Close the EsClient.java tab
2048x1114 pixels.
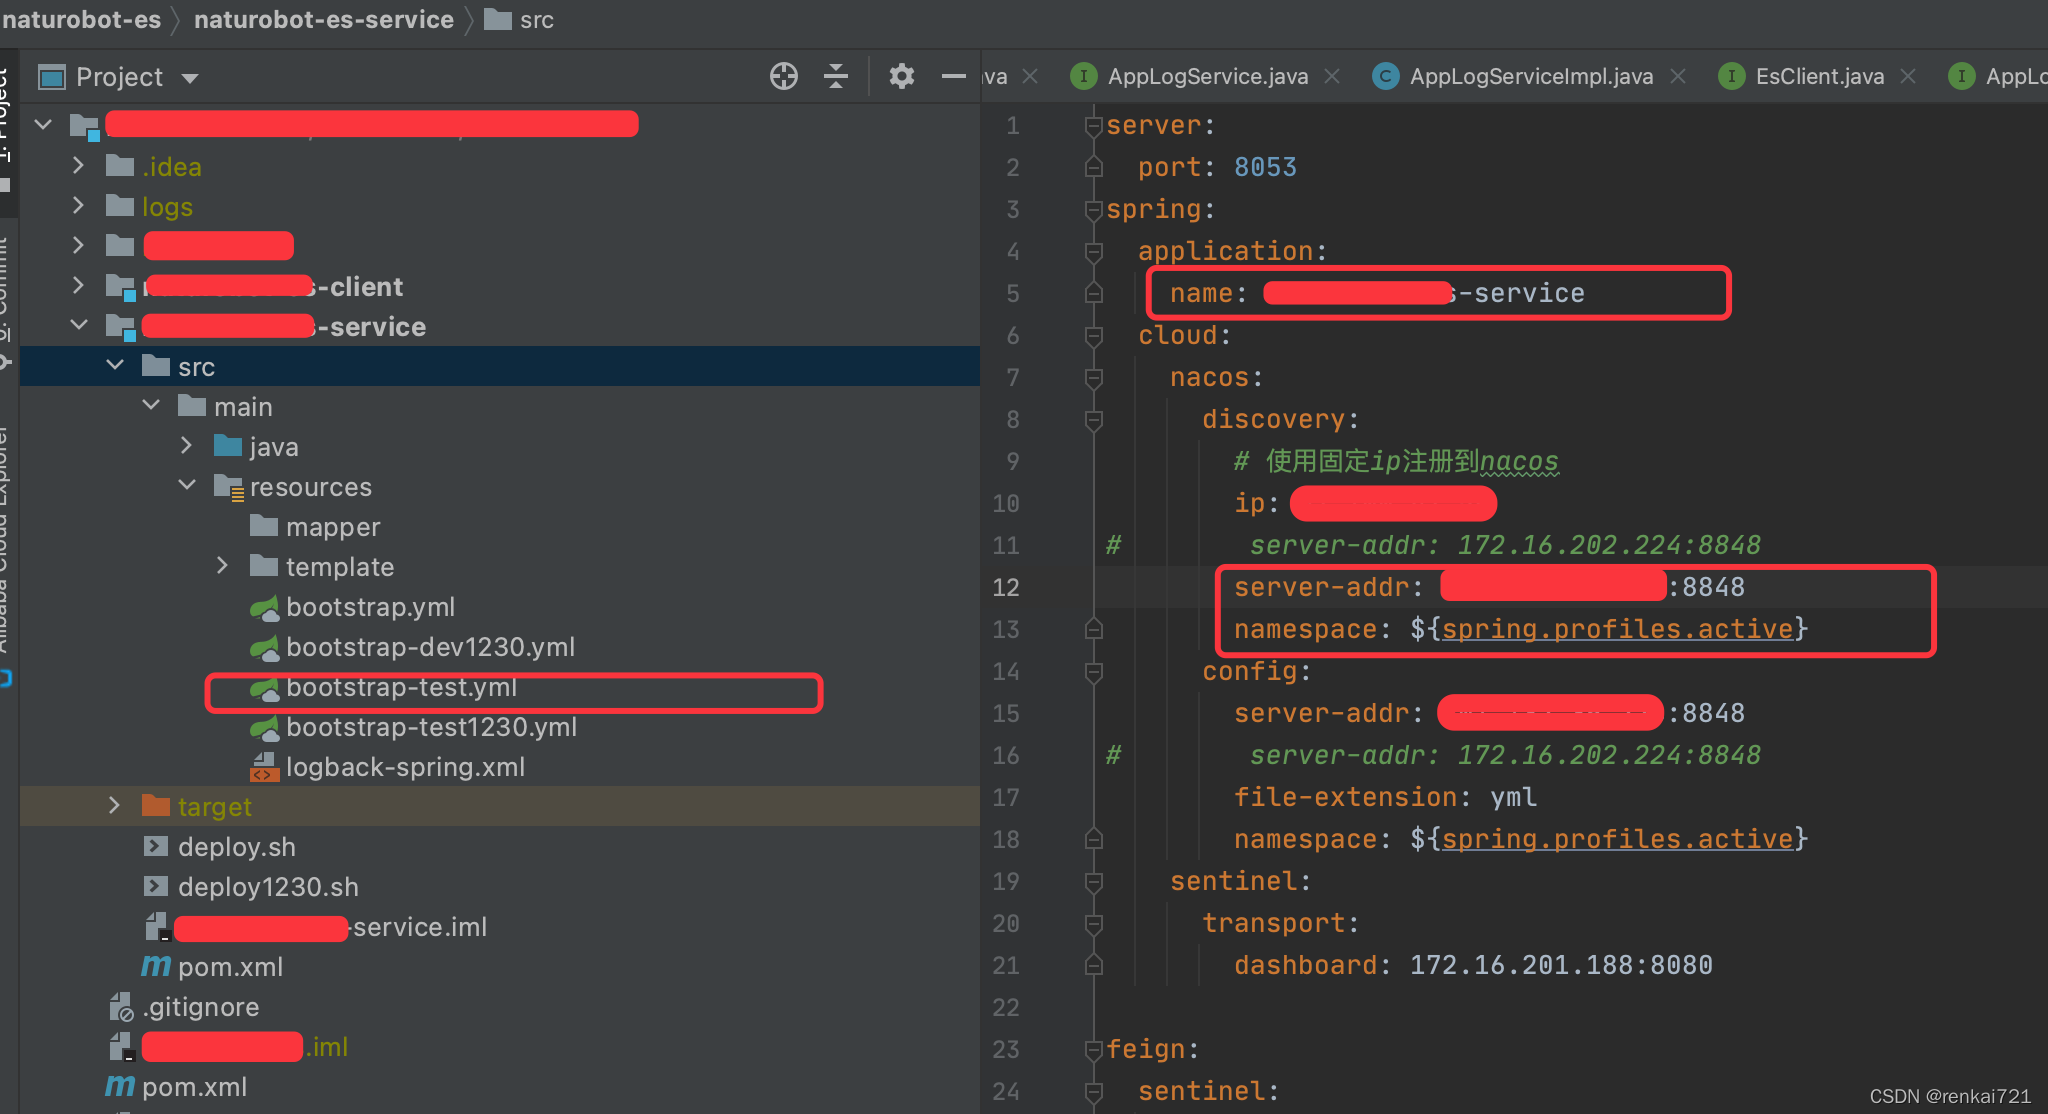[x=1908, y=76]
